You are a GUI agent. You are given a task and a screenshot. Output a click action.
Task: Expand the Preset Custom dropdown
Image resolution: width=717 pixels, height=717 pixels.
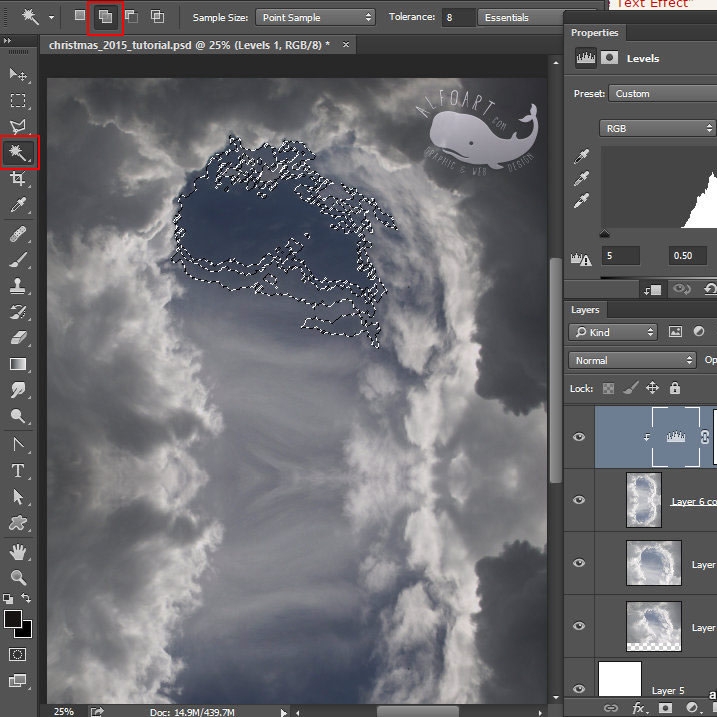point(660,94)
